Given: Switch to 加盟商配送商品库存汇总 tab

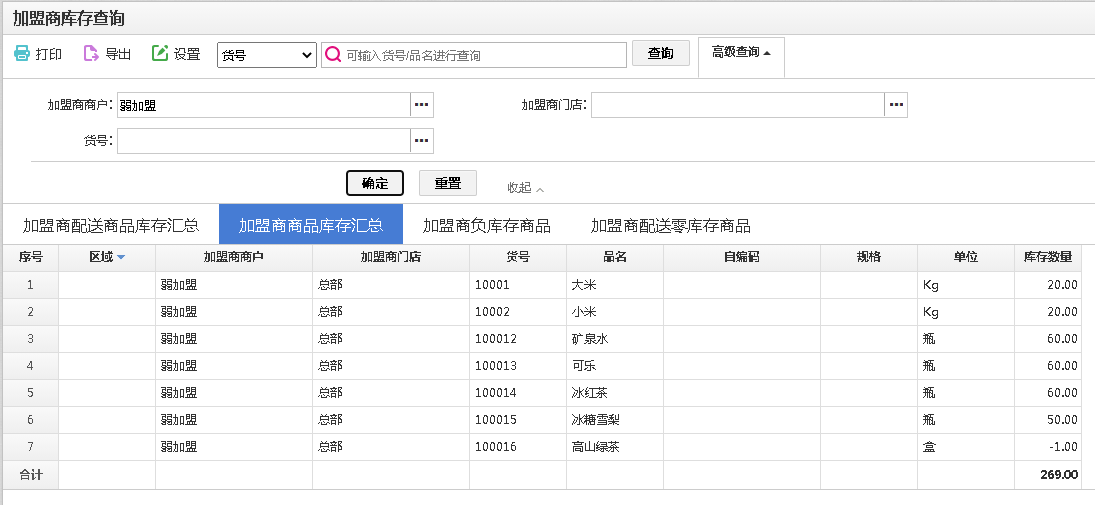Looking at the screenshot, I should (x=110, y=226).
